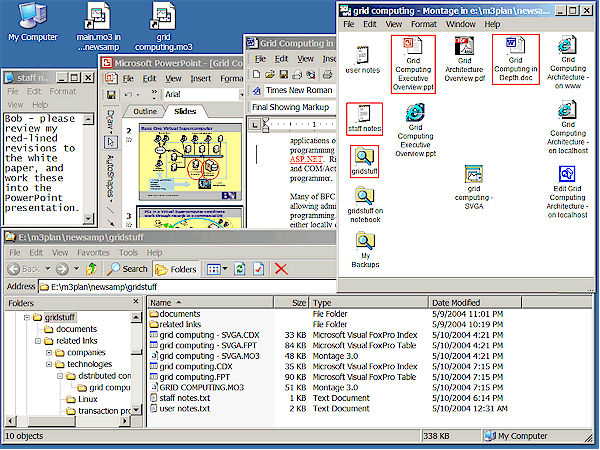Open the Back history dropdown arrow in Explorer

[x=47, y=269]
